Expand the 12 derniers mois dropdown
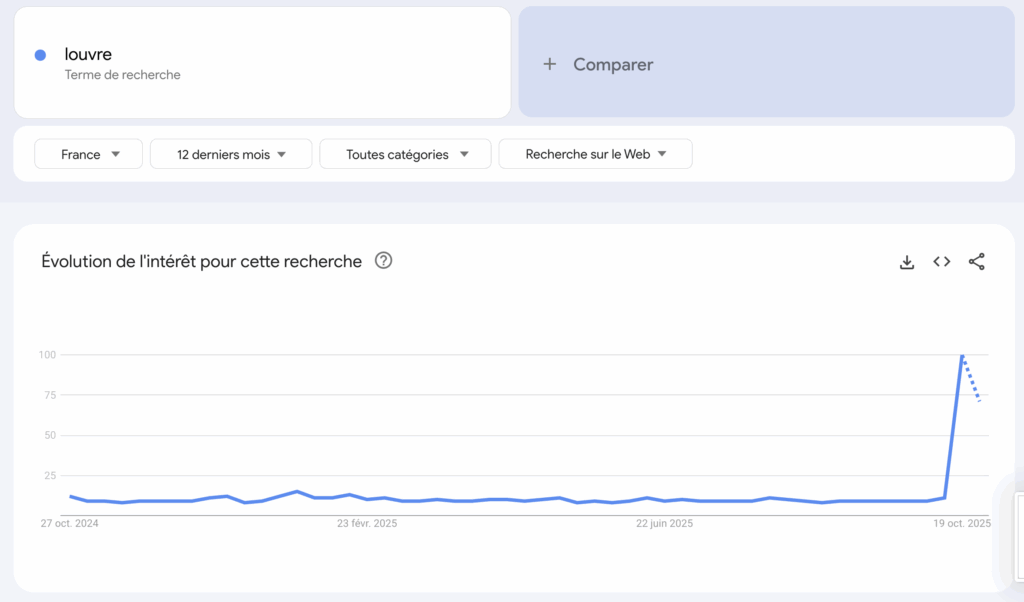 click(231, 154)
